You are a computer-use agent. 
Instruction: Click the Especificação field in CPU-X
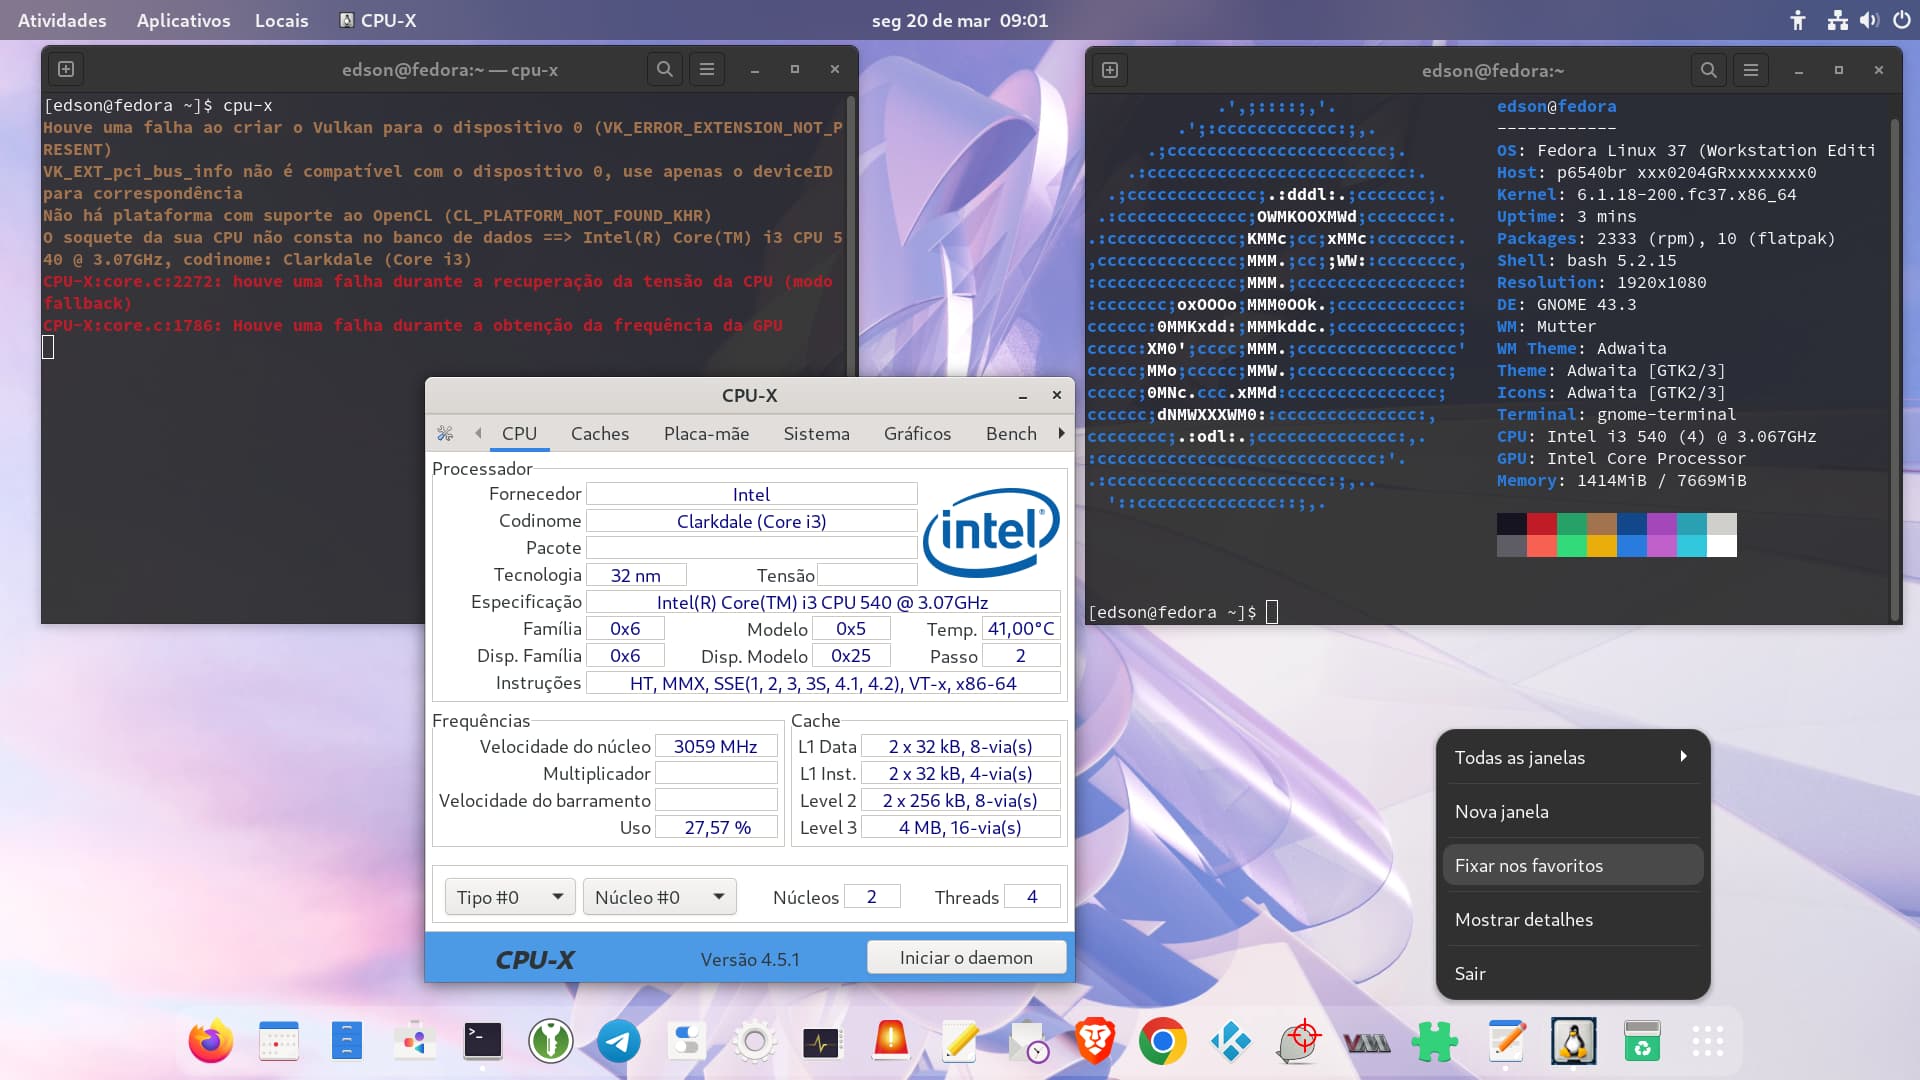pos(822,602)
